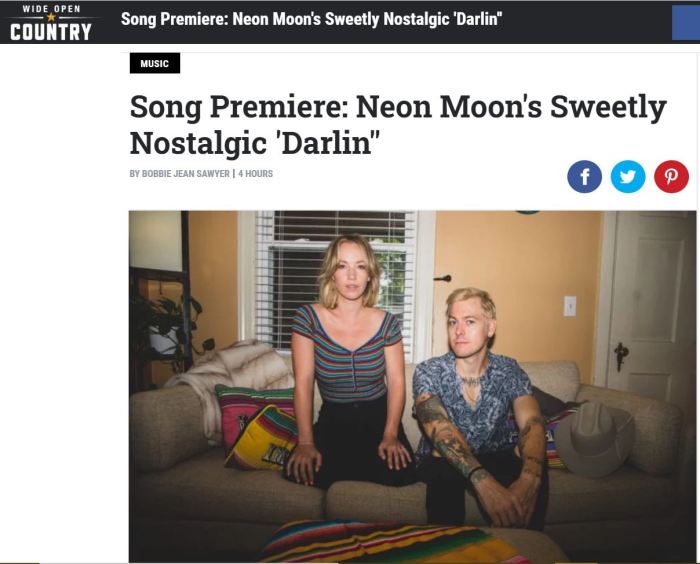This screenshot has width=700, height=564.
Task: Click the gold star in the logo
Action: (x=51, y=17)
